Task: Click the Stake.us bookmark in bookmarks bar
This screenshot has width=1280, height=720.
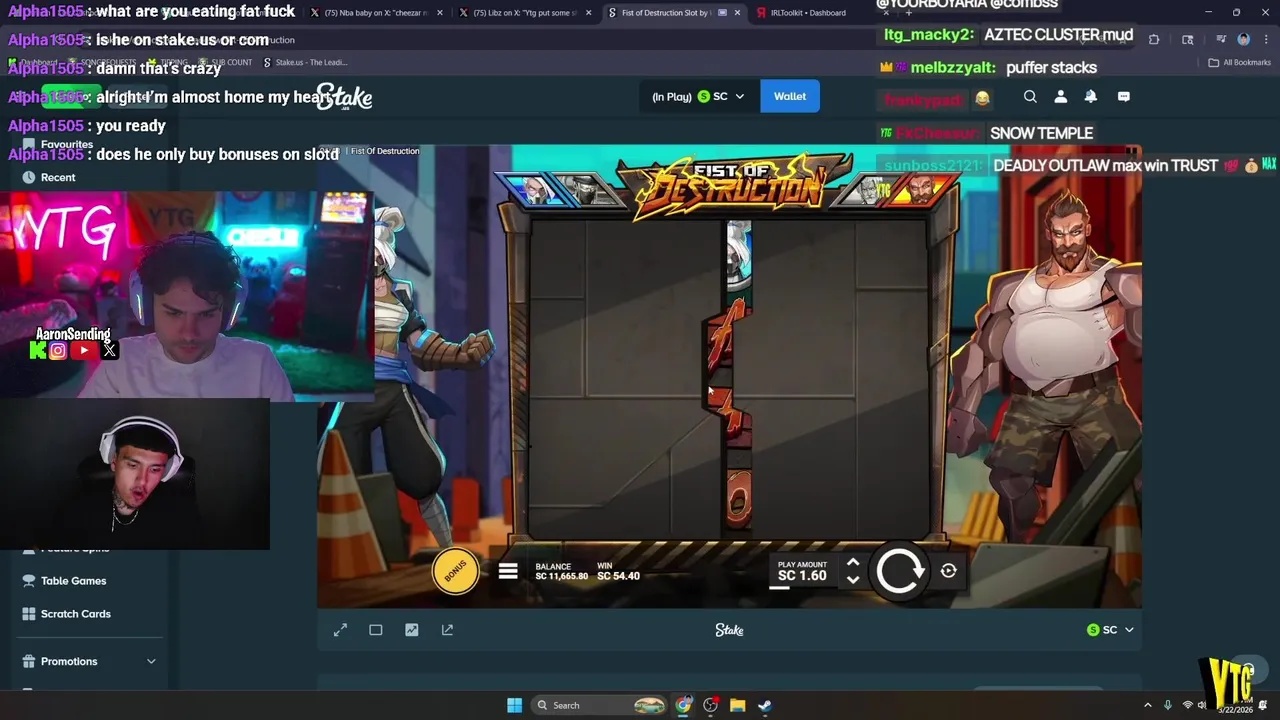Action: (305, 62)
